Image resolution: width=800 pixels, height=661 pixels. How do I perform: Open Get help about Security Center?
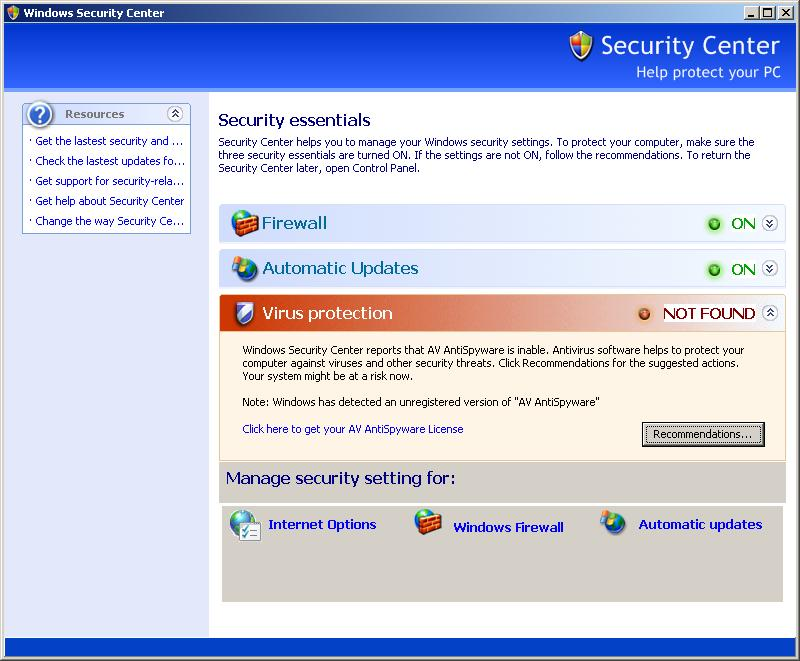tap(109, 201)
